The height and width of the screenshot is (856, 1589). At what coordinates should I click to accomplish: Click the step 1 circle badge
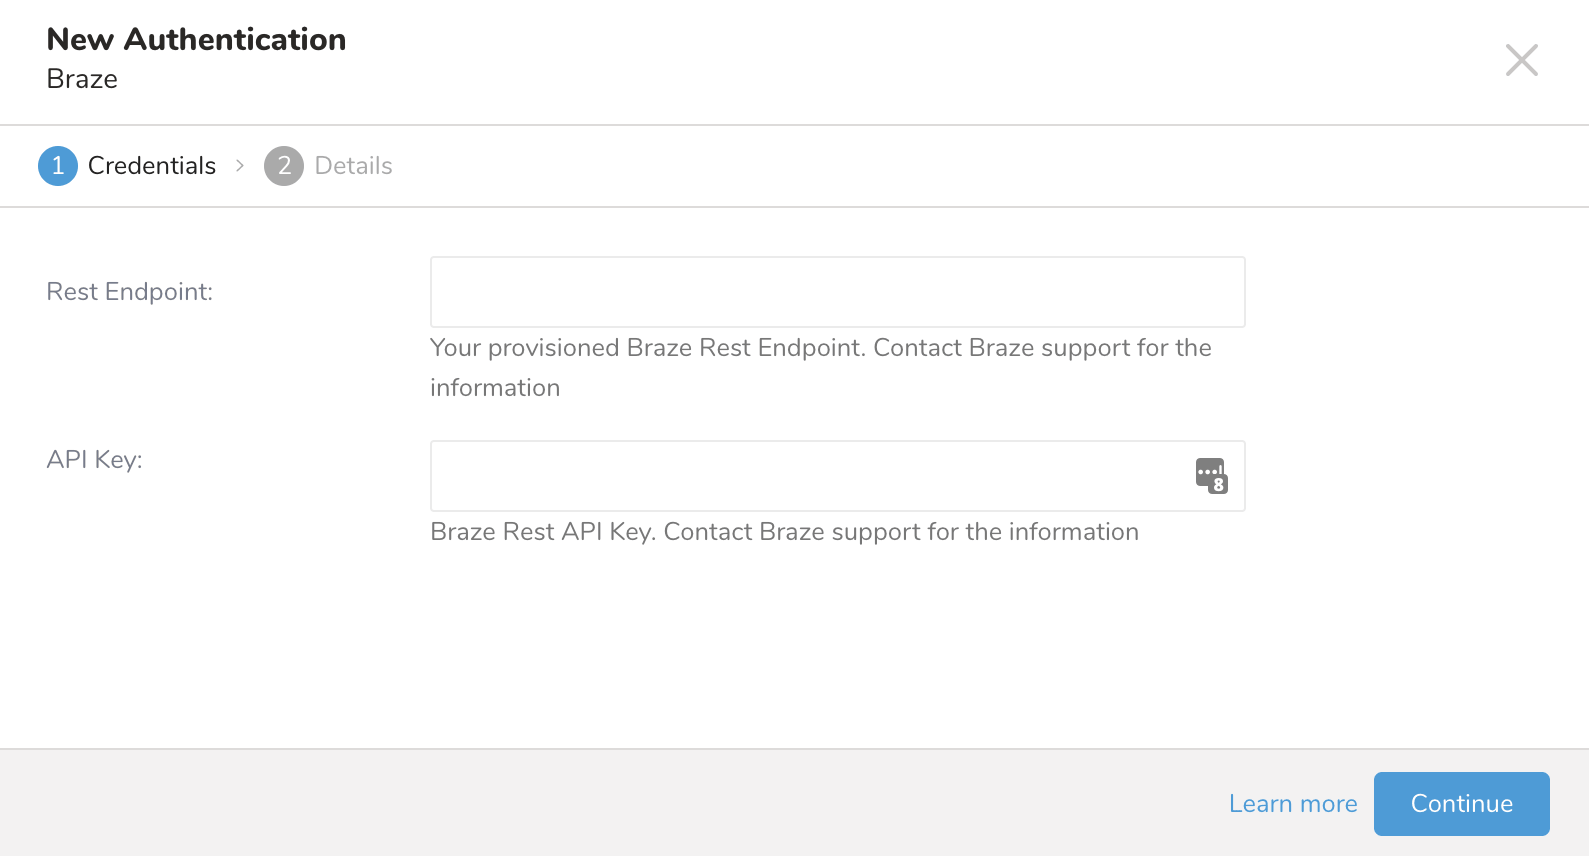pos(58,166)
